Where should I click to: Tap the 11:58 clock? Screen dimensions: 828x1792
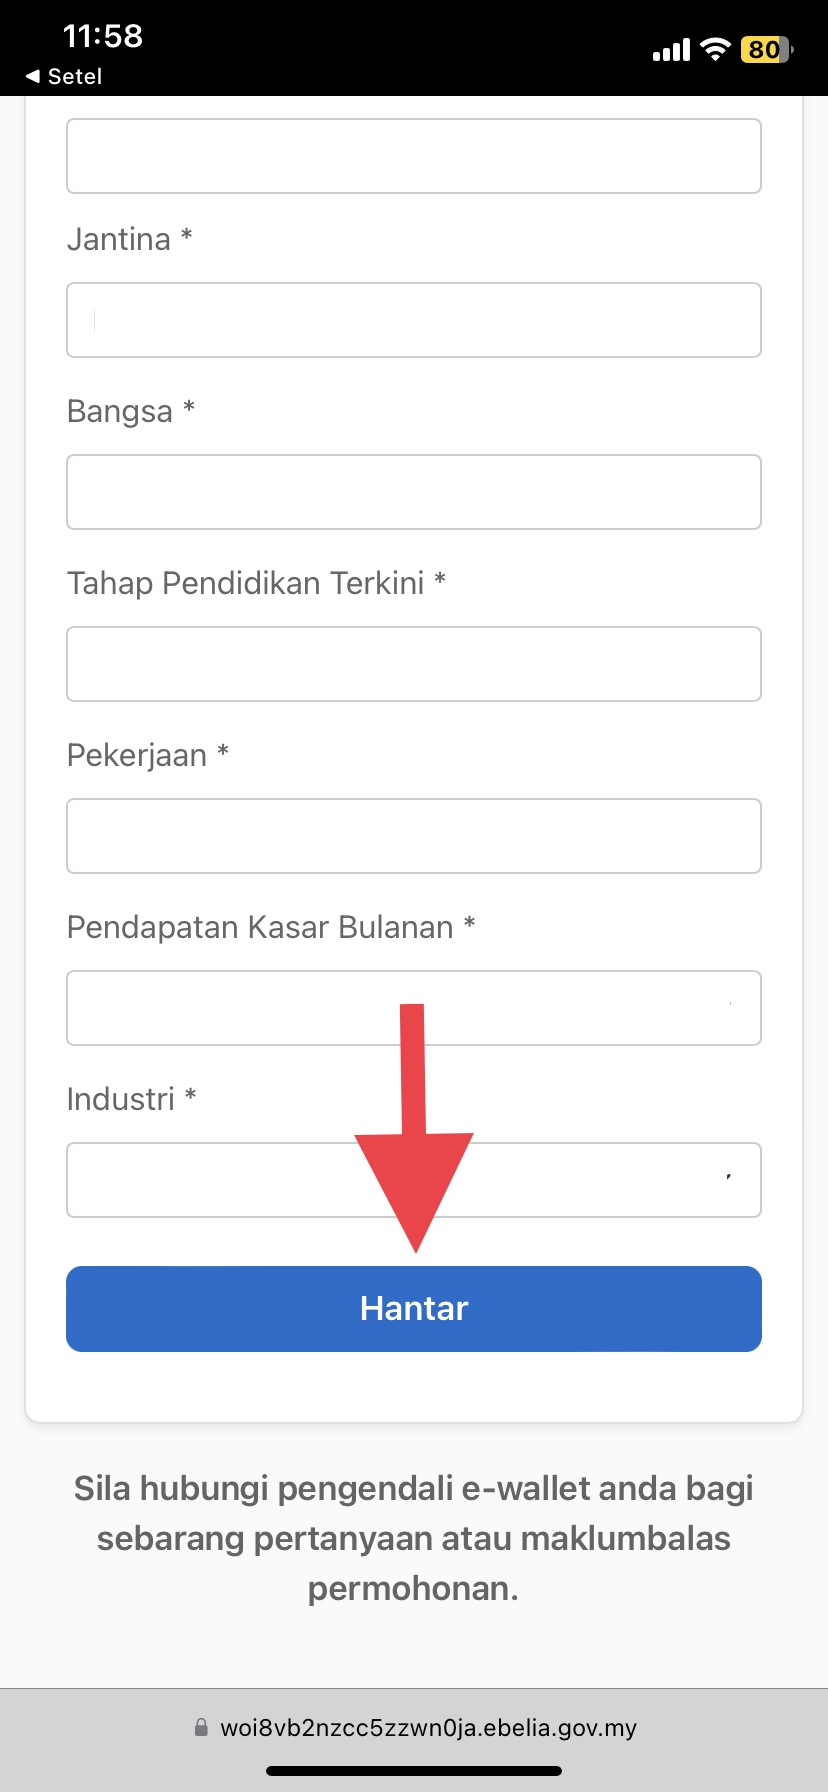pyautogui.click(x=102, y=36)
